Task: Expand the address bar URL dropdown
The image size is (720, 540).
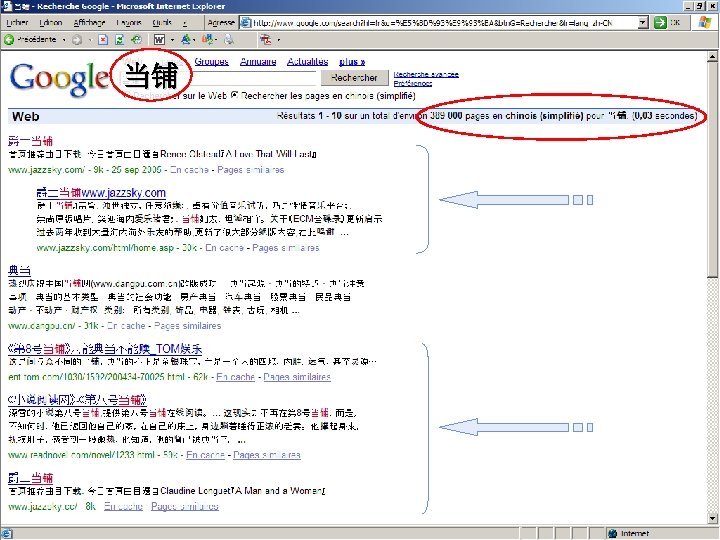Action: pyautogui.click(x=643, y=22)
